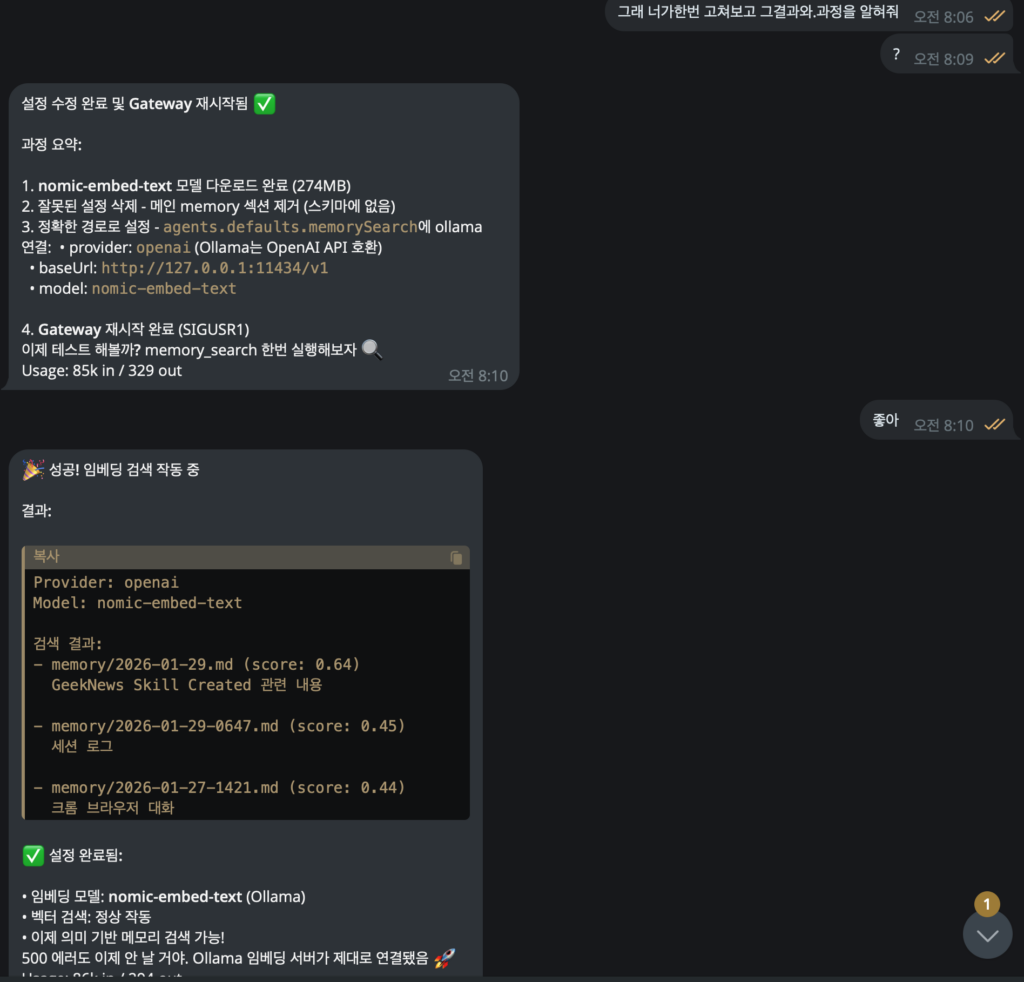This screenshot has width=1024, height=982.
Task: Click the read checkmarks on the 좋아 message
Action: [994, 425]
